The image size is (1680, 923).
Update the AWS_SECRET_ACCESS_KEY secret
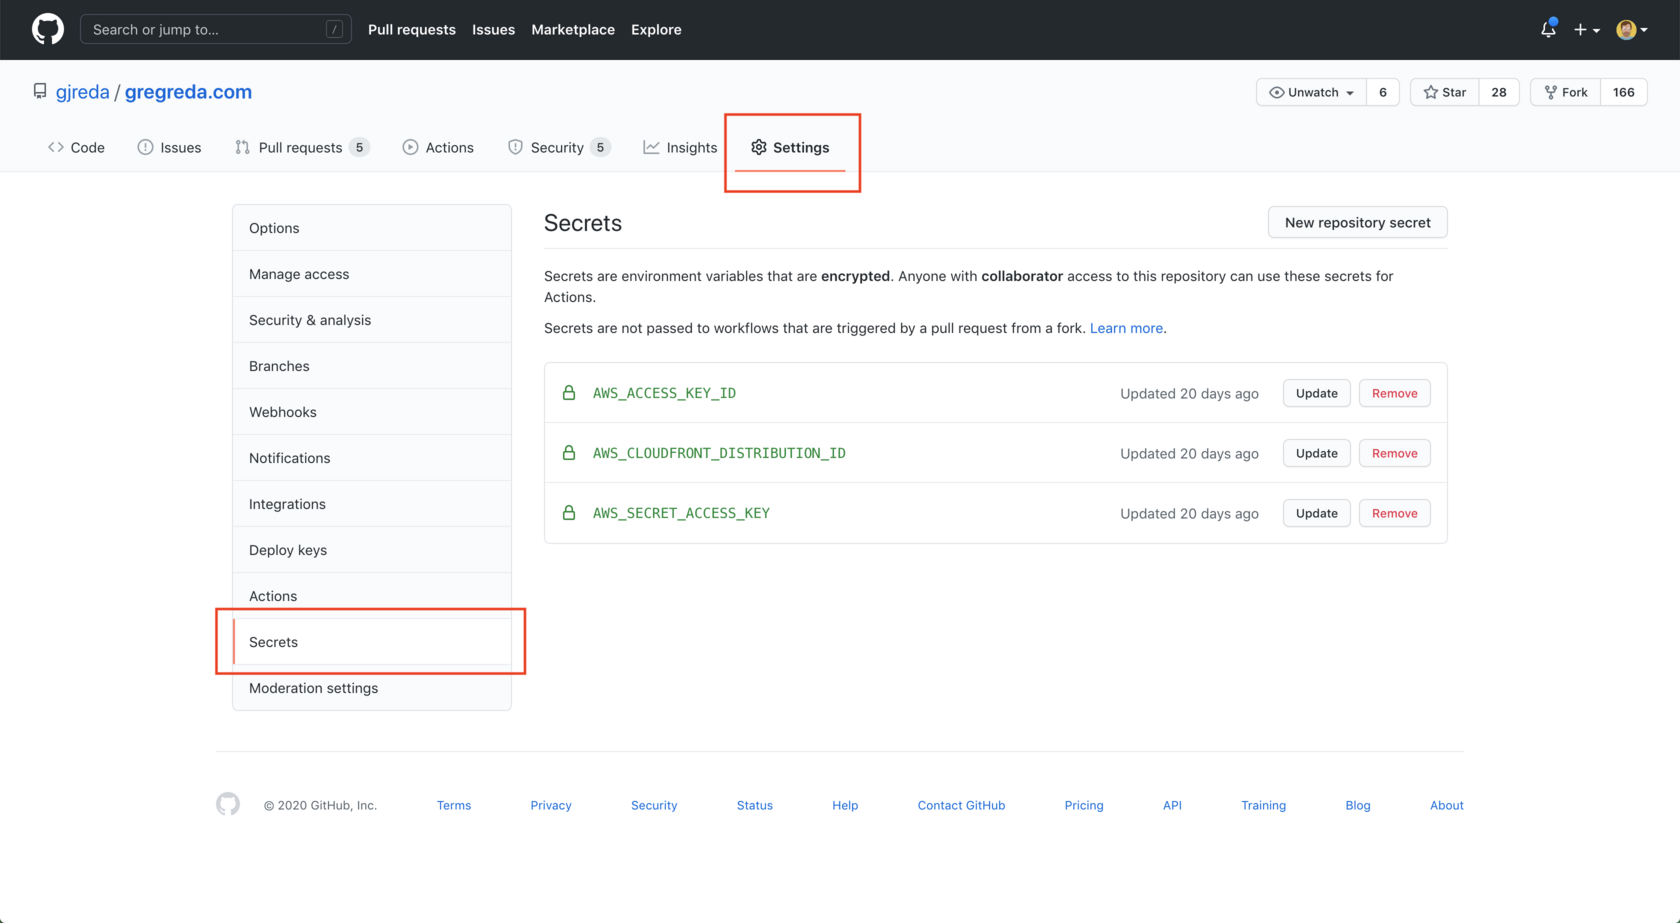click(1316, 513)
